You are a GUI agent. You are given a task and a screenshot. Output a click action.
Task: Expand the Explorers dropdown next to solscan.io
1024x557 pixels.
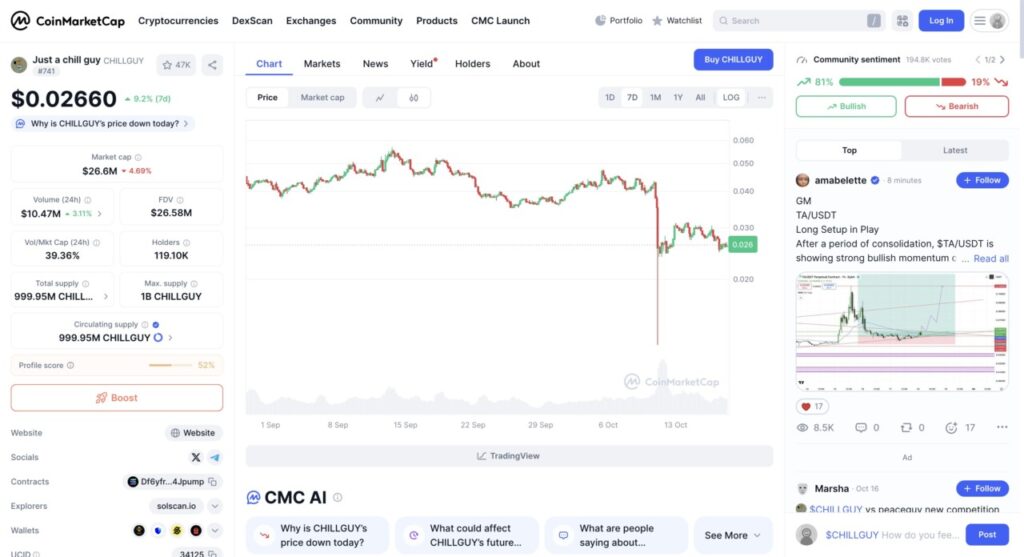215,506
